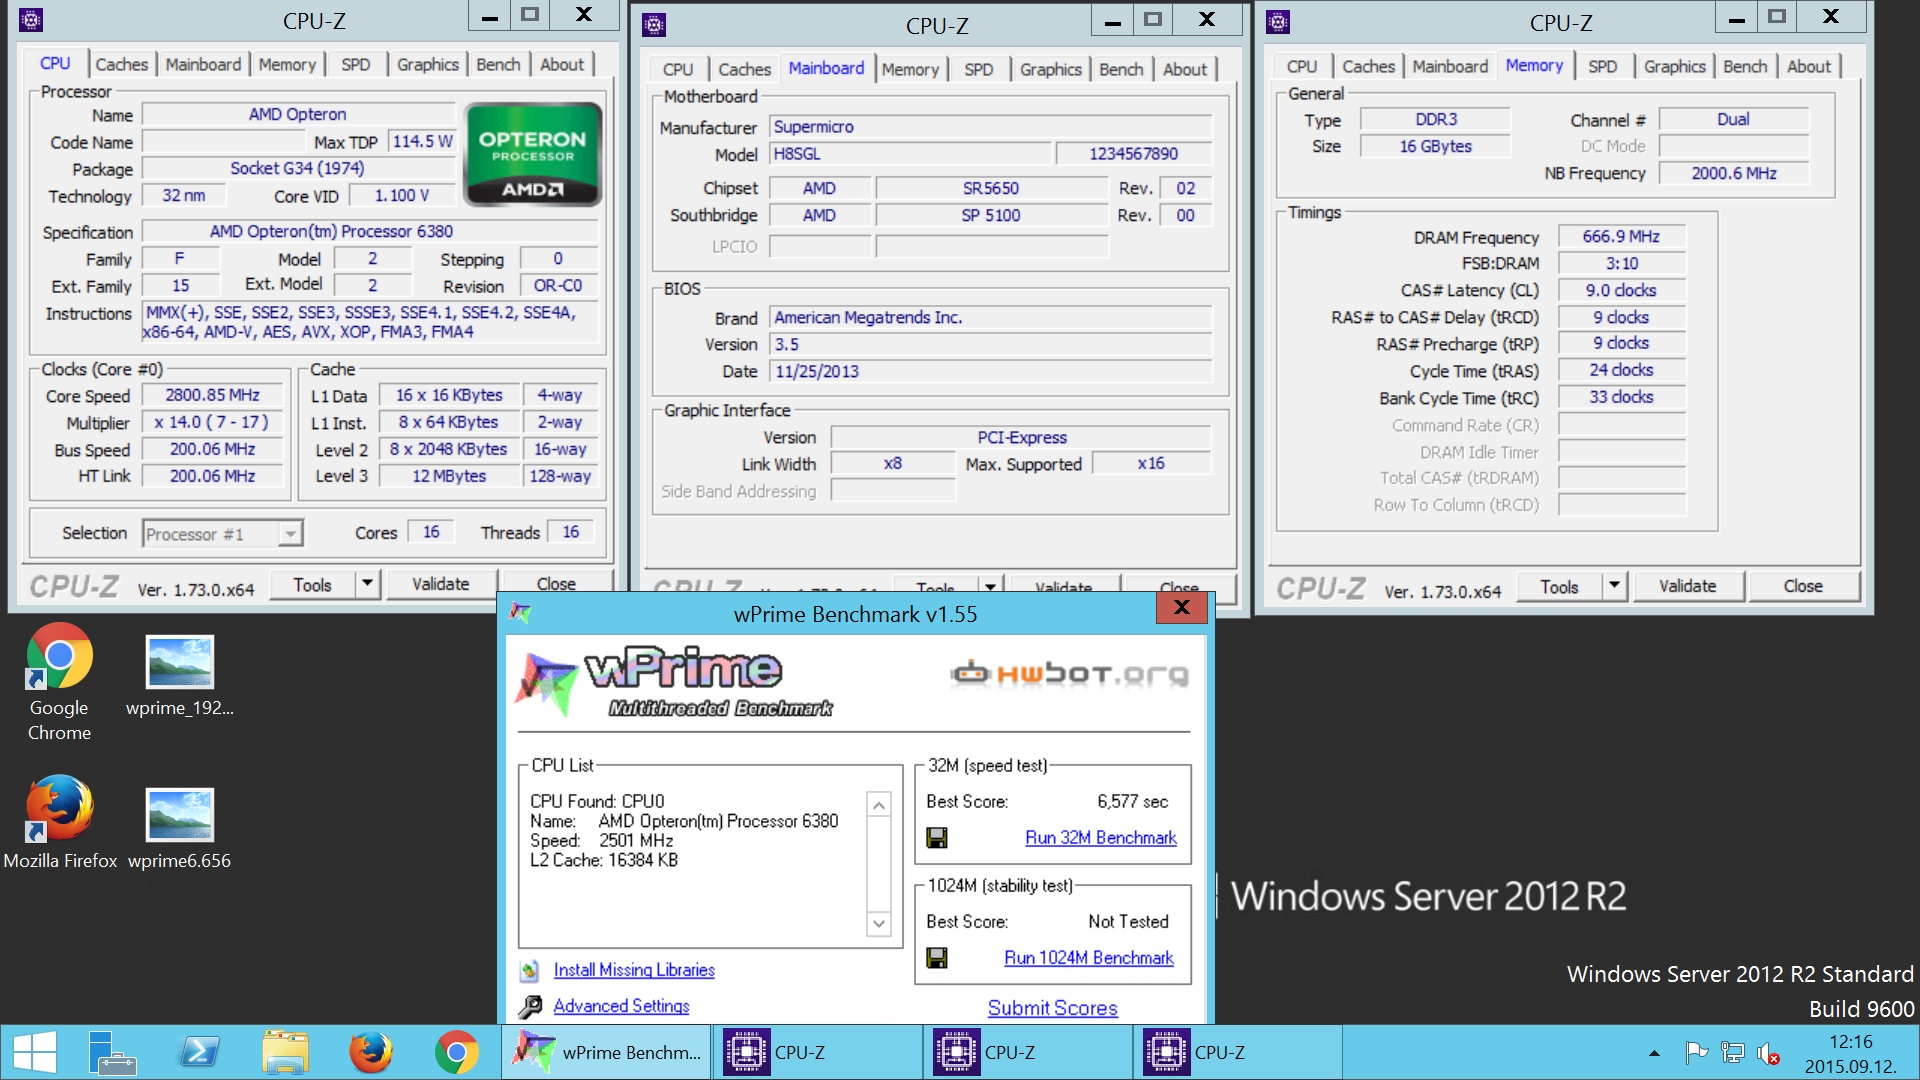
Task: Expand Tools dropdown arrow in middle CPU-Z
Action: click(x=990, y=586)
